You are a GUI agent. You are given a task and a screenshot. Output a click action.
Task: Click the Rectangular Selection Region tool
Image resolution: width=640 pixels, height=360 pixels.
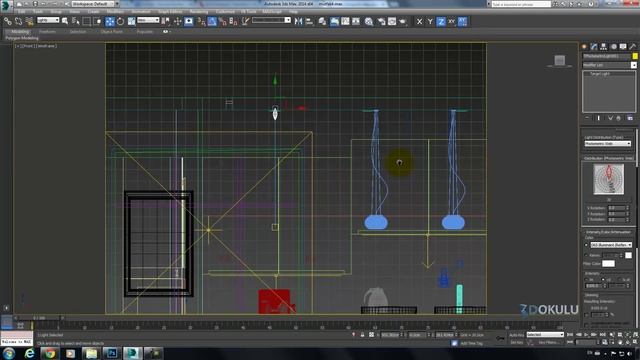coord(87,21)
